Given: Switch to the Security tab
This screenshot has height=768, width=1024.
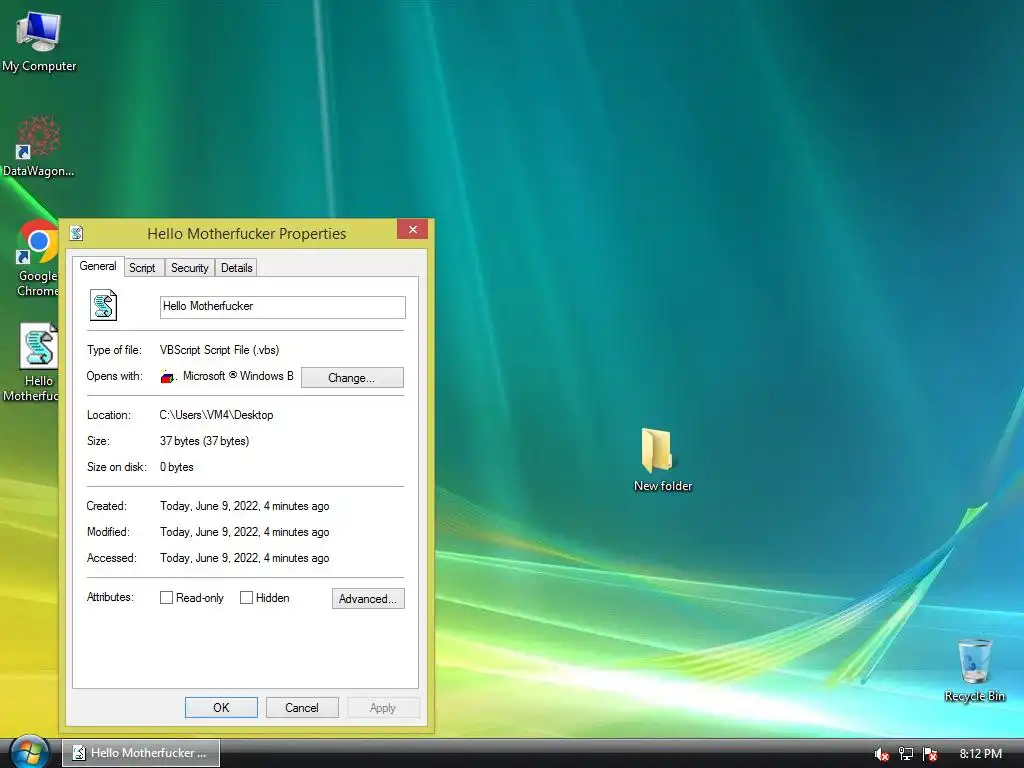Looking at the screenshot, I should pos(189,268).
